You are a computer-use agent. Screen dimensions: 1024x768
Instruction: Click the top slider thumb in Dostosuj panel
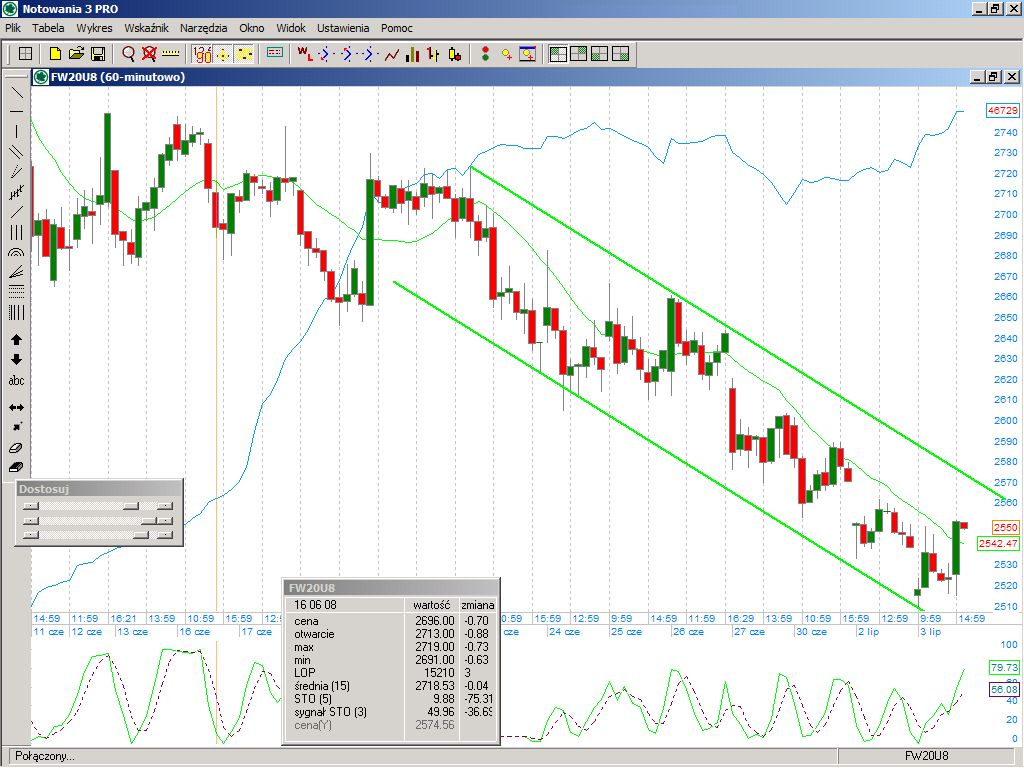point(130,506)
